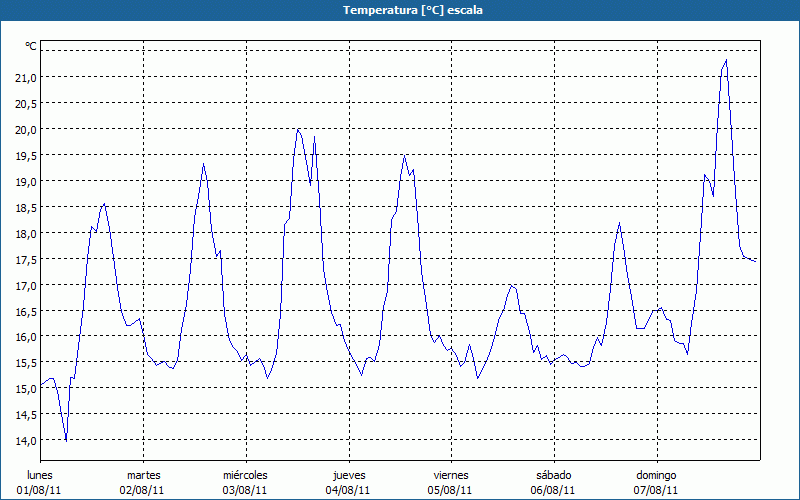Click the 14,0 y-axis tick label
Viewport: 800px width, 500px height.
tap(25, 441)
